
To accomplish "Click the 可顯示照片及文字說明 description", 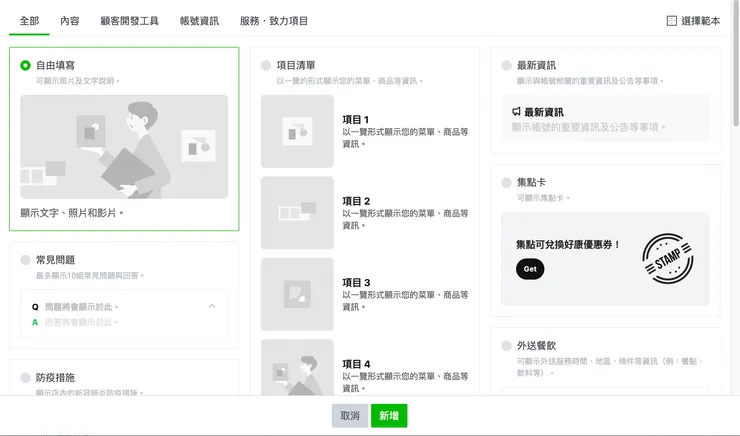I will (x=77, y=81).
